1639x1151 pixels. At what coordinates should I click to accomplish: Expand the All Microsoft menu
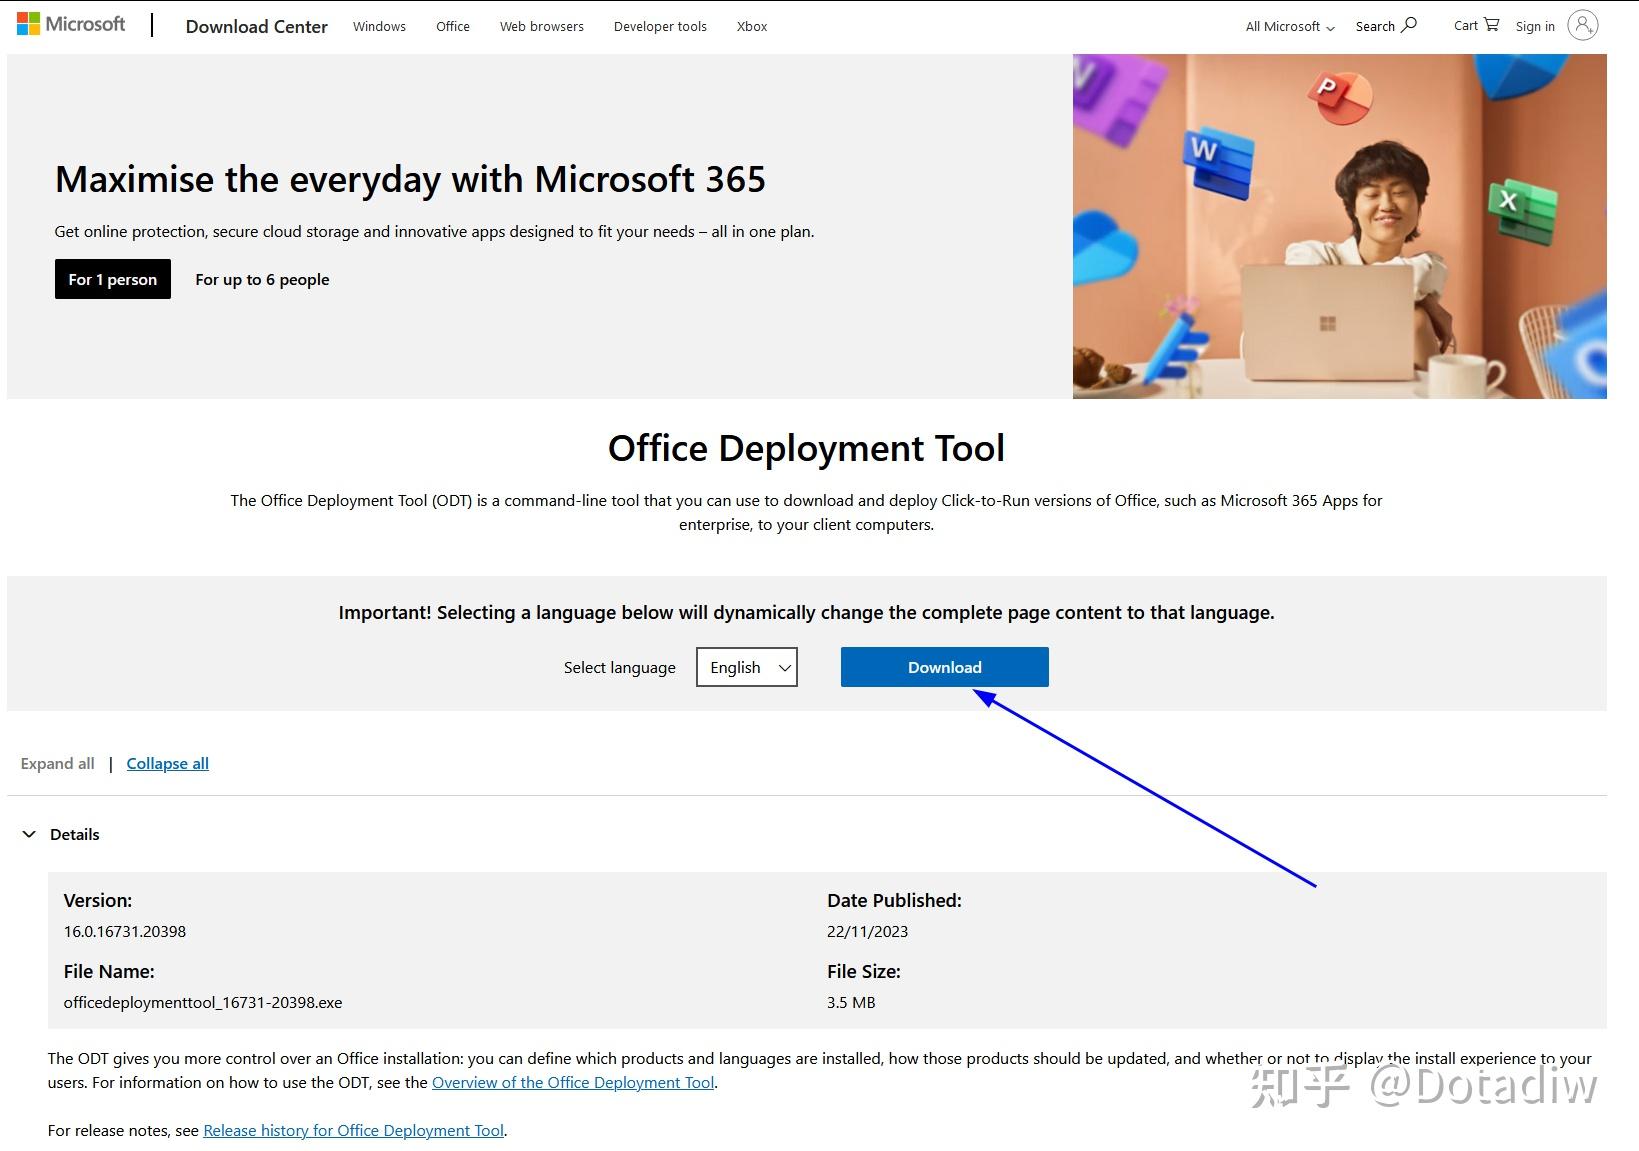coord(1288,27)
